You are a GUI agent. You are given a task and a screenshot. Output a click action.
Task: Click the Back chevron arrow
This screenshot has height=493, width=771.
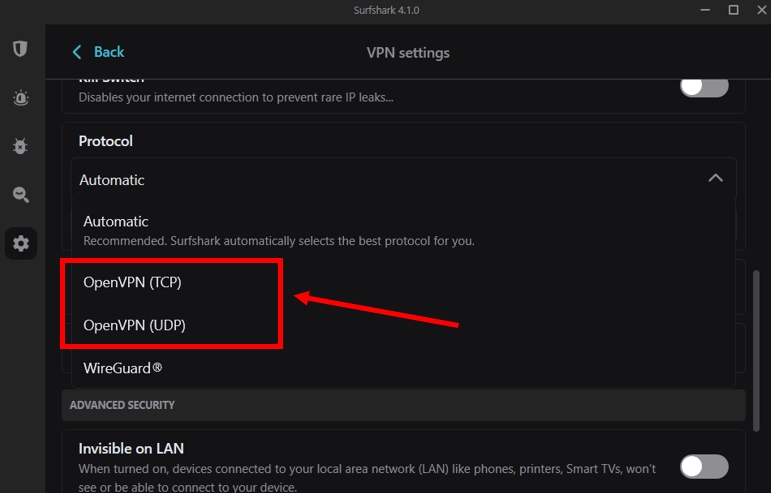point(77,52)
